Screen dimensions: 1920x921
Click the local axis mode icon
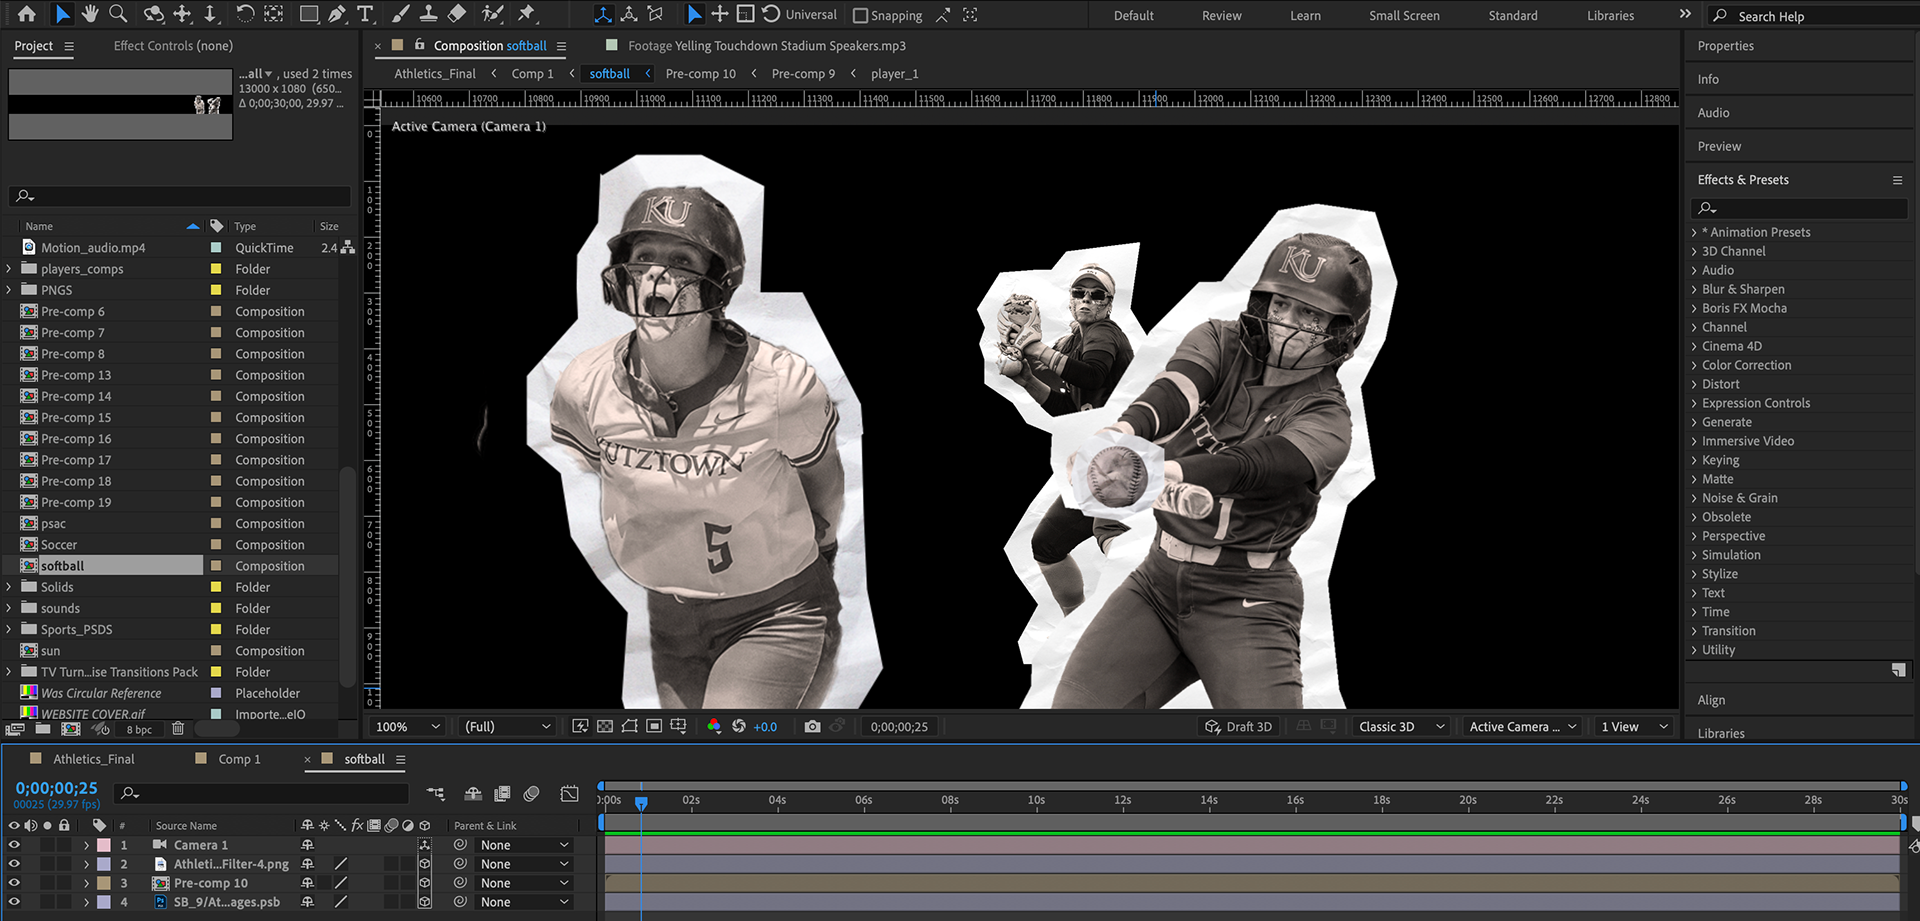[x=603, y=14]
